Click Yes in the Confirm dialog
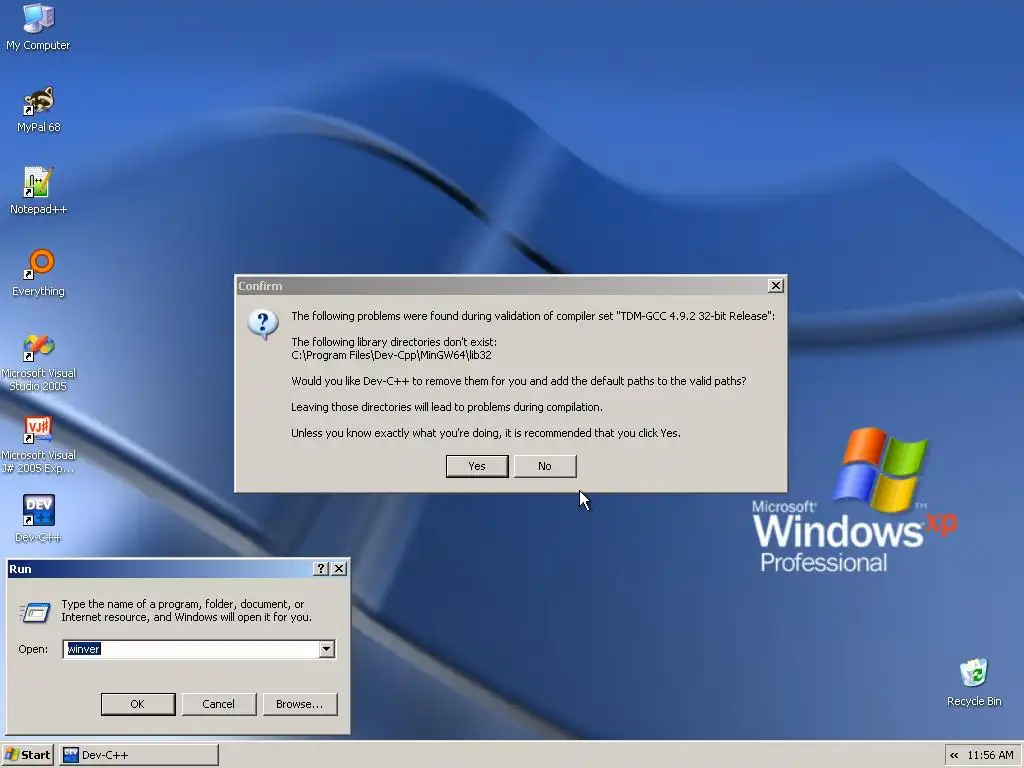 pyautogui.click(x=477, y=466)
